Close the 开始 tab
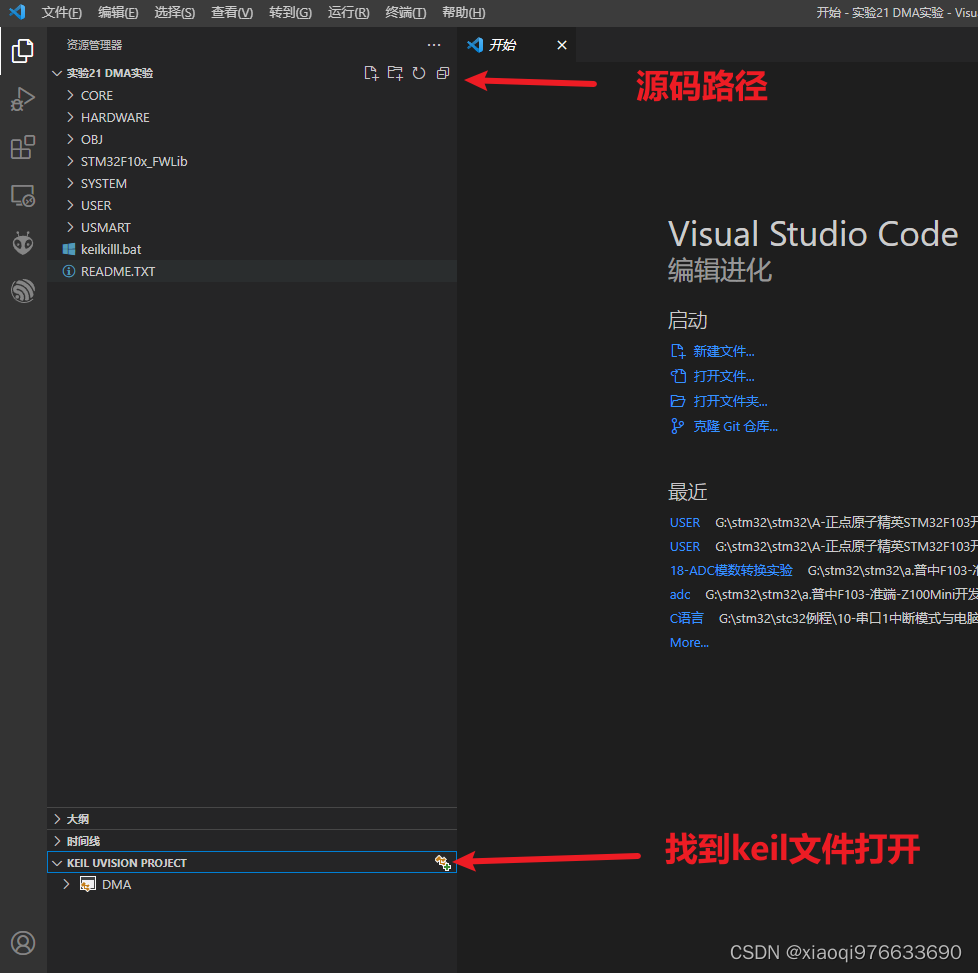Image resolution: width=978 pixels, height=973 pixels. (562, 45)
